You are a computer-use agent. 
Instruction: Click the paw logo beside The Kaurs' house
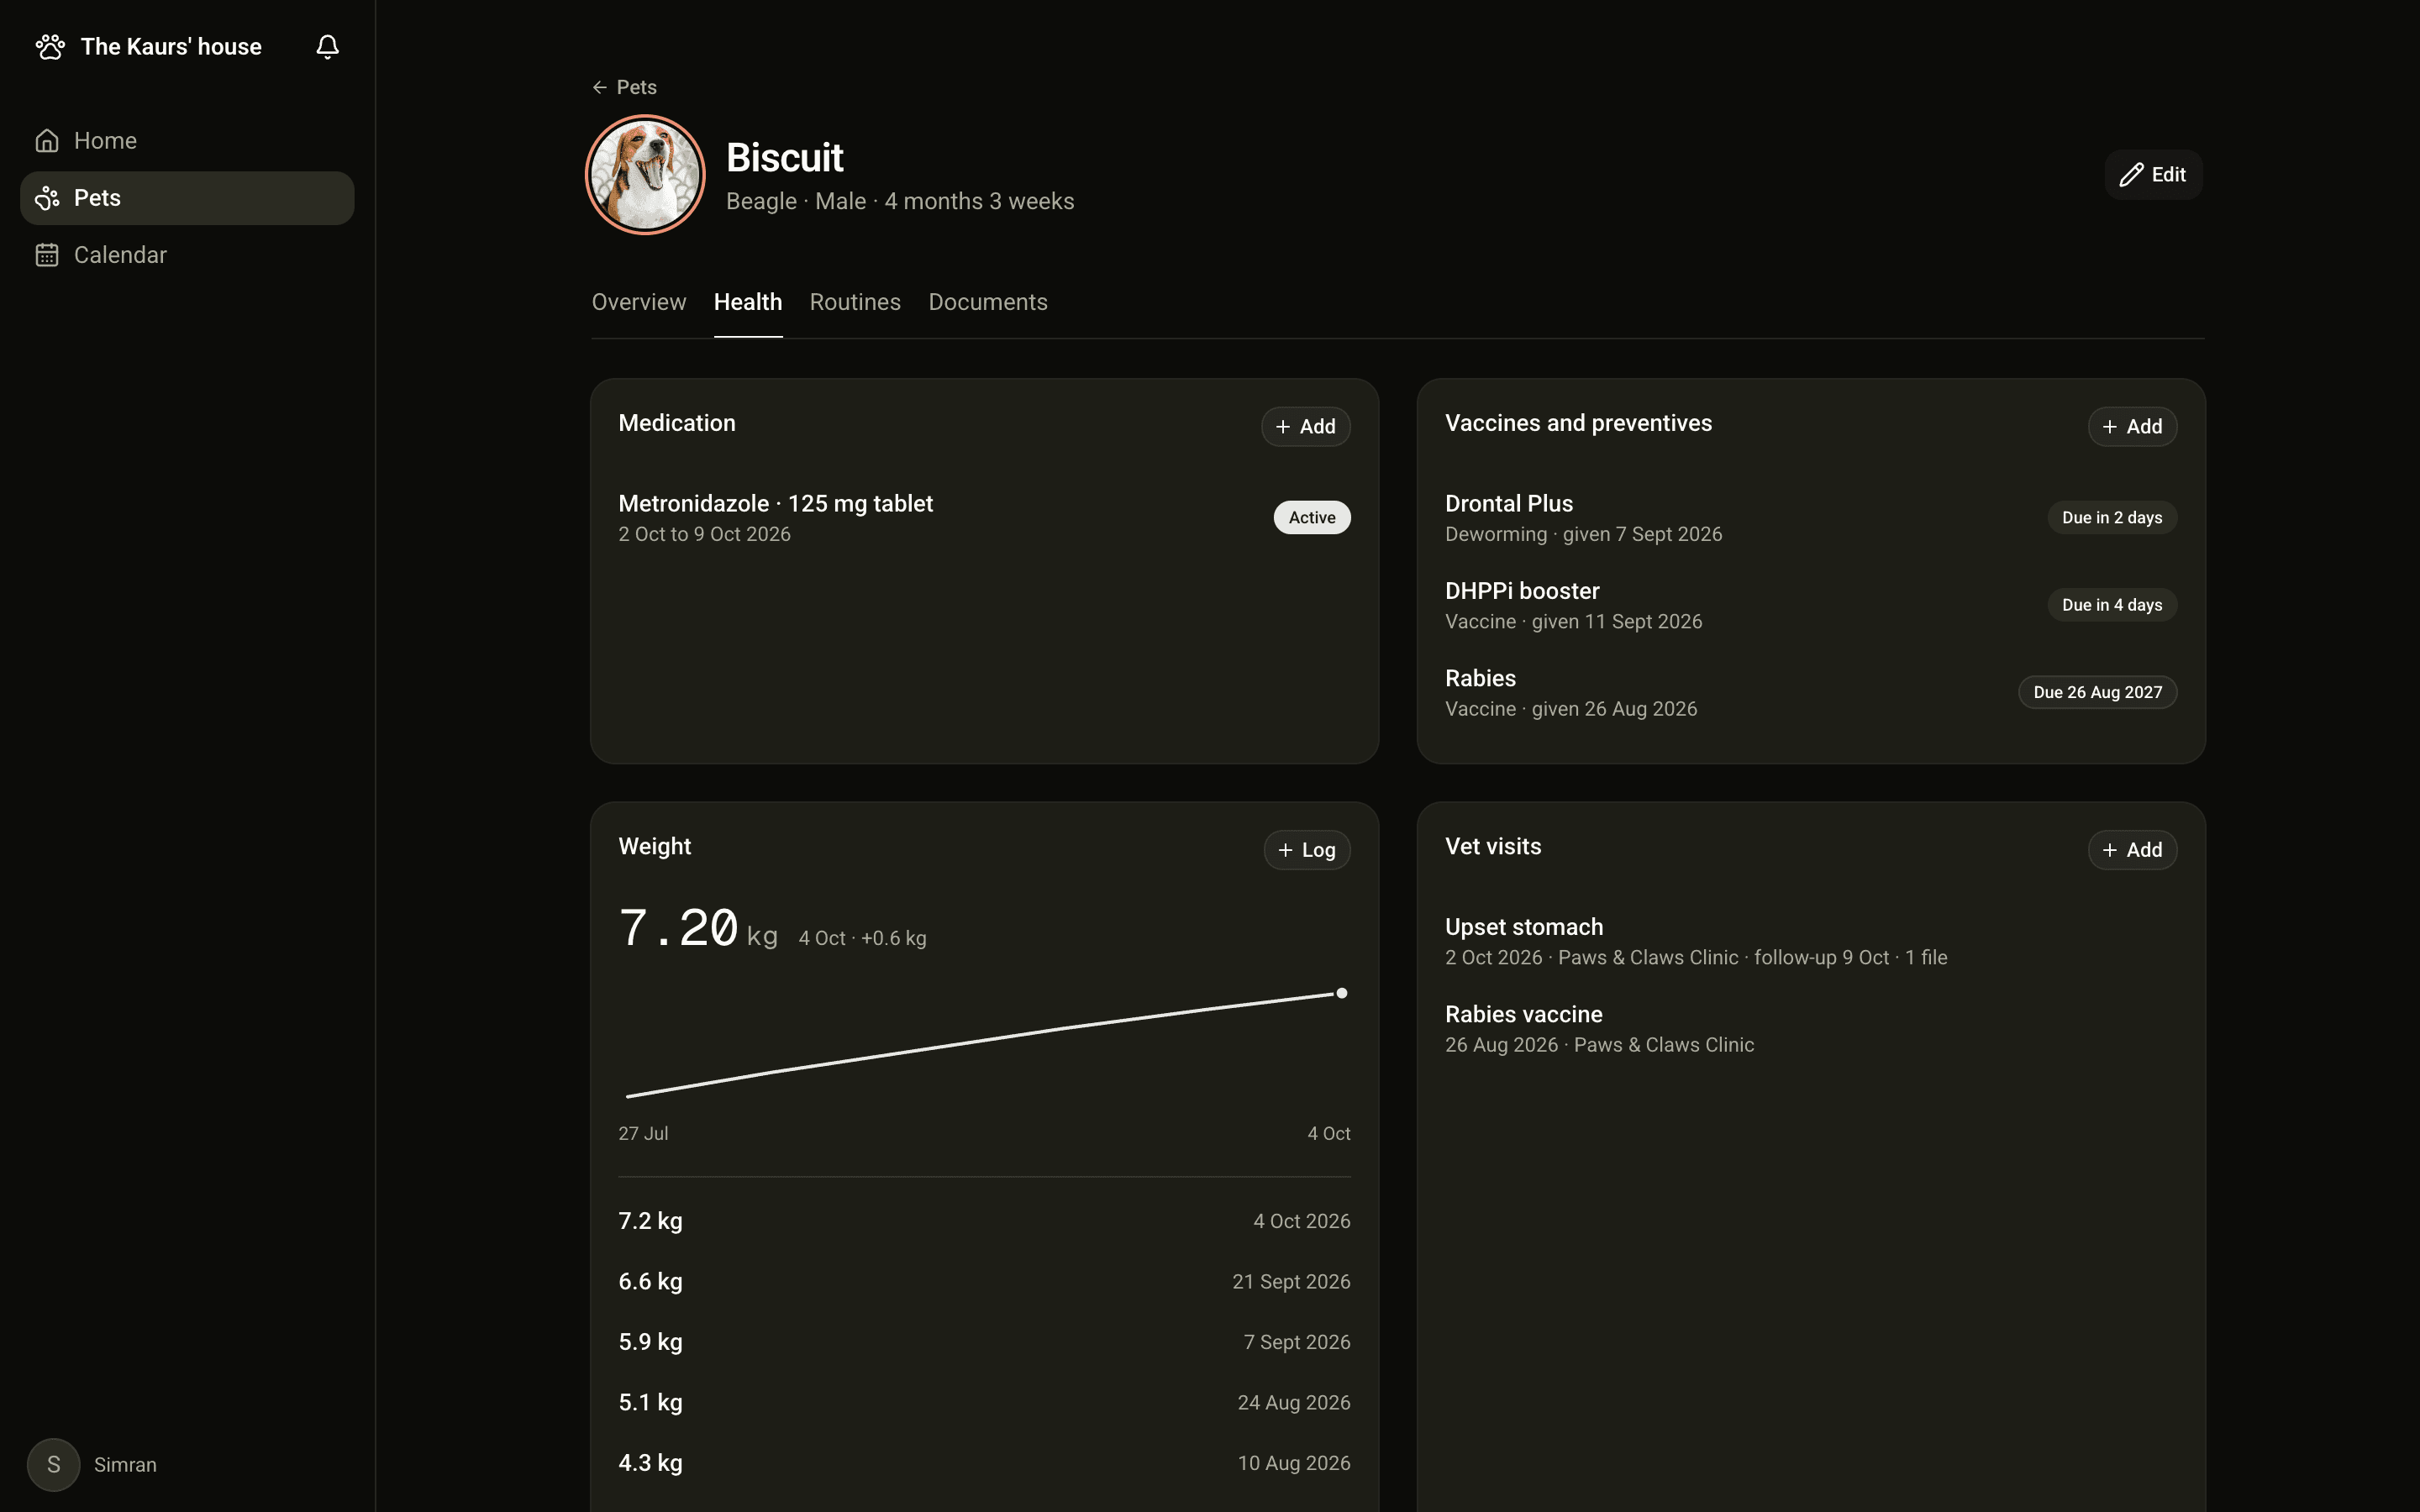point(50,47)
